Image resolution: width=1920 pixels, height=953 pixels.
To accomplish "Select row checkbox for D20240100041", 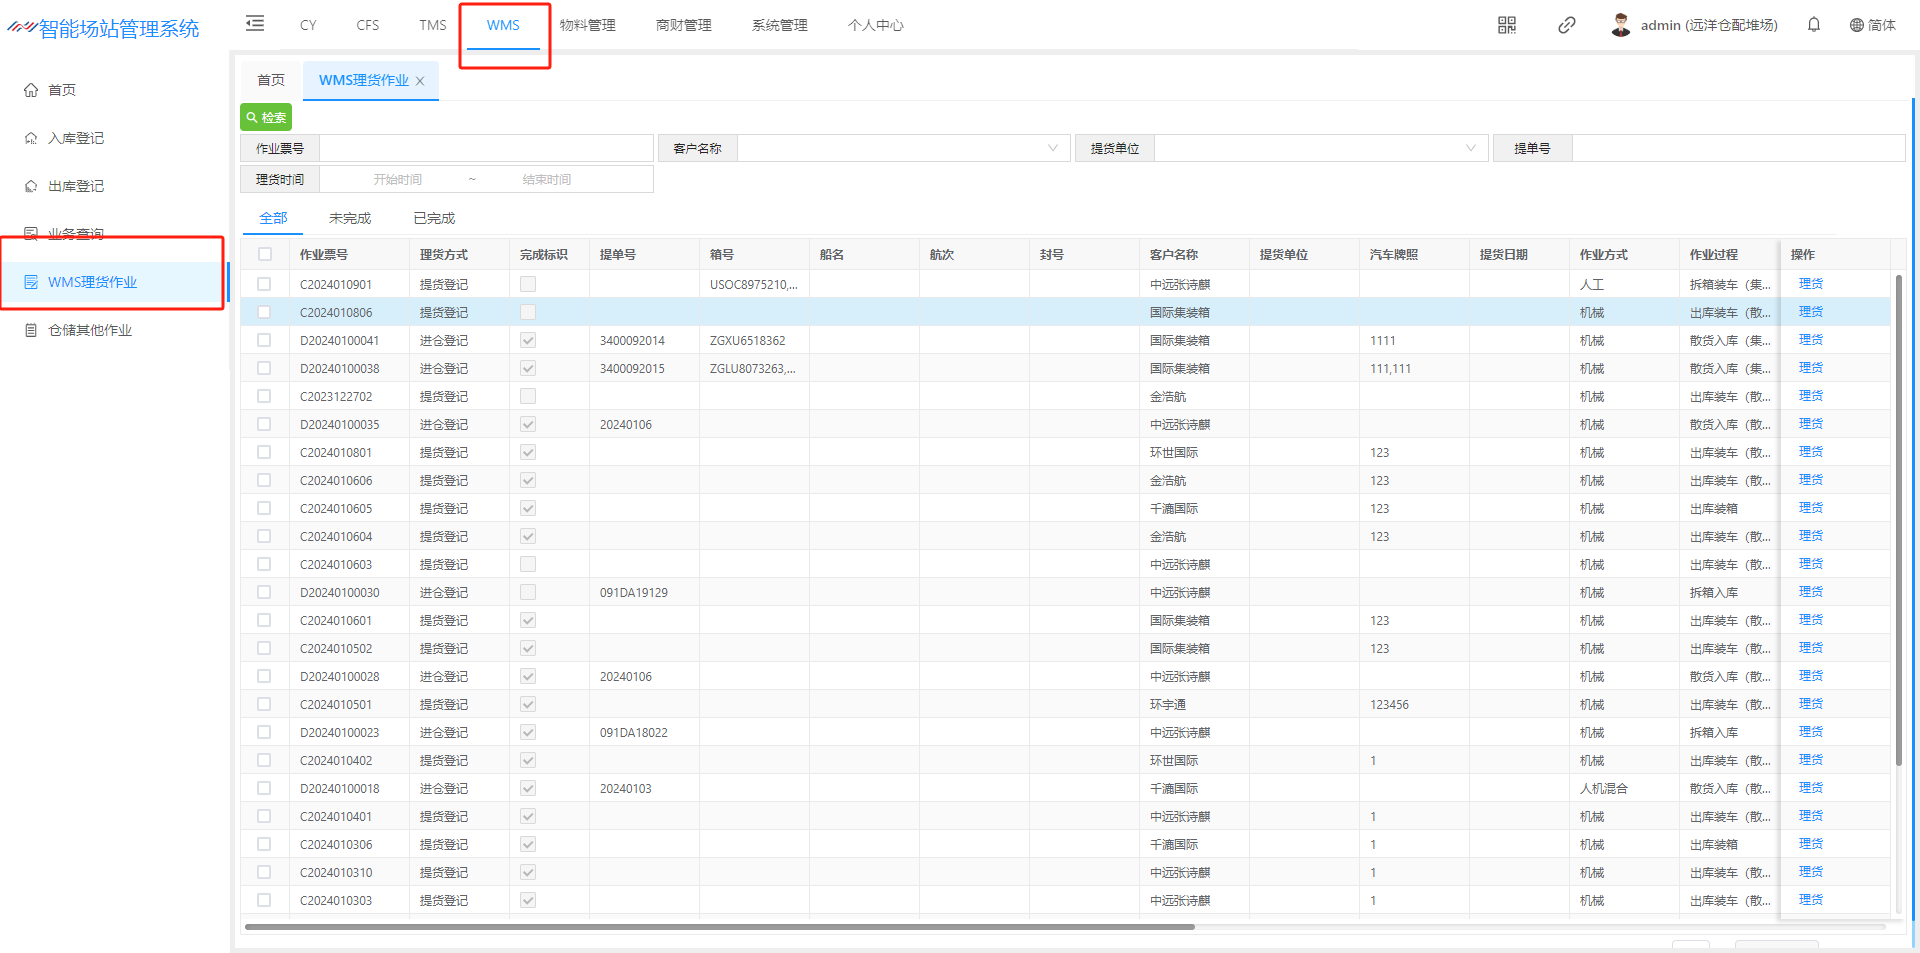I will click(x=265, y=341).
